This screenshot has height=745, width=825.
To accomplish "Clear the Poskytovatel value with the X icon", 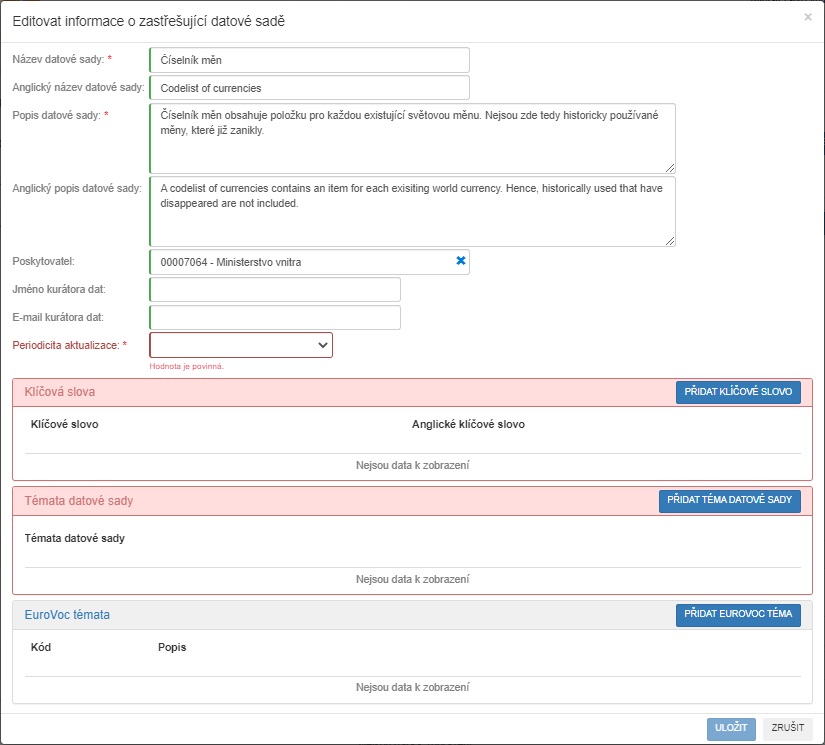I will tap(461, 261).
